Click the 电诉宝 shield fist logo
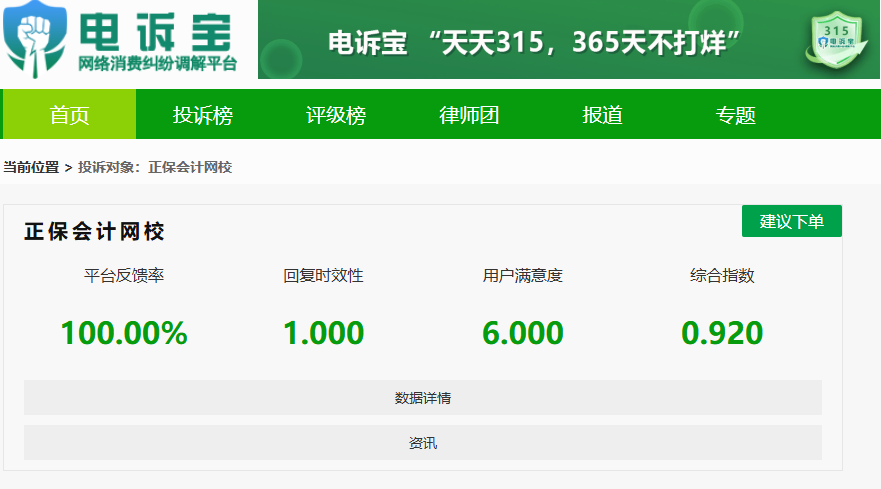Screen dimensions: 881x489 [x=35, y=39]
